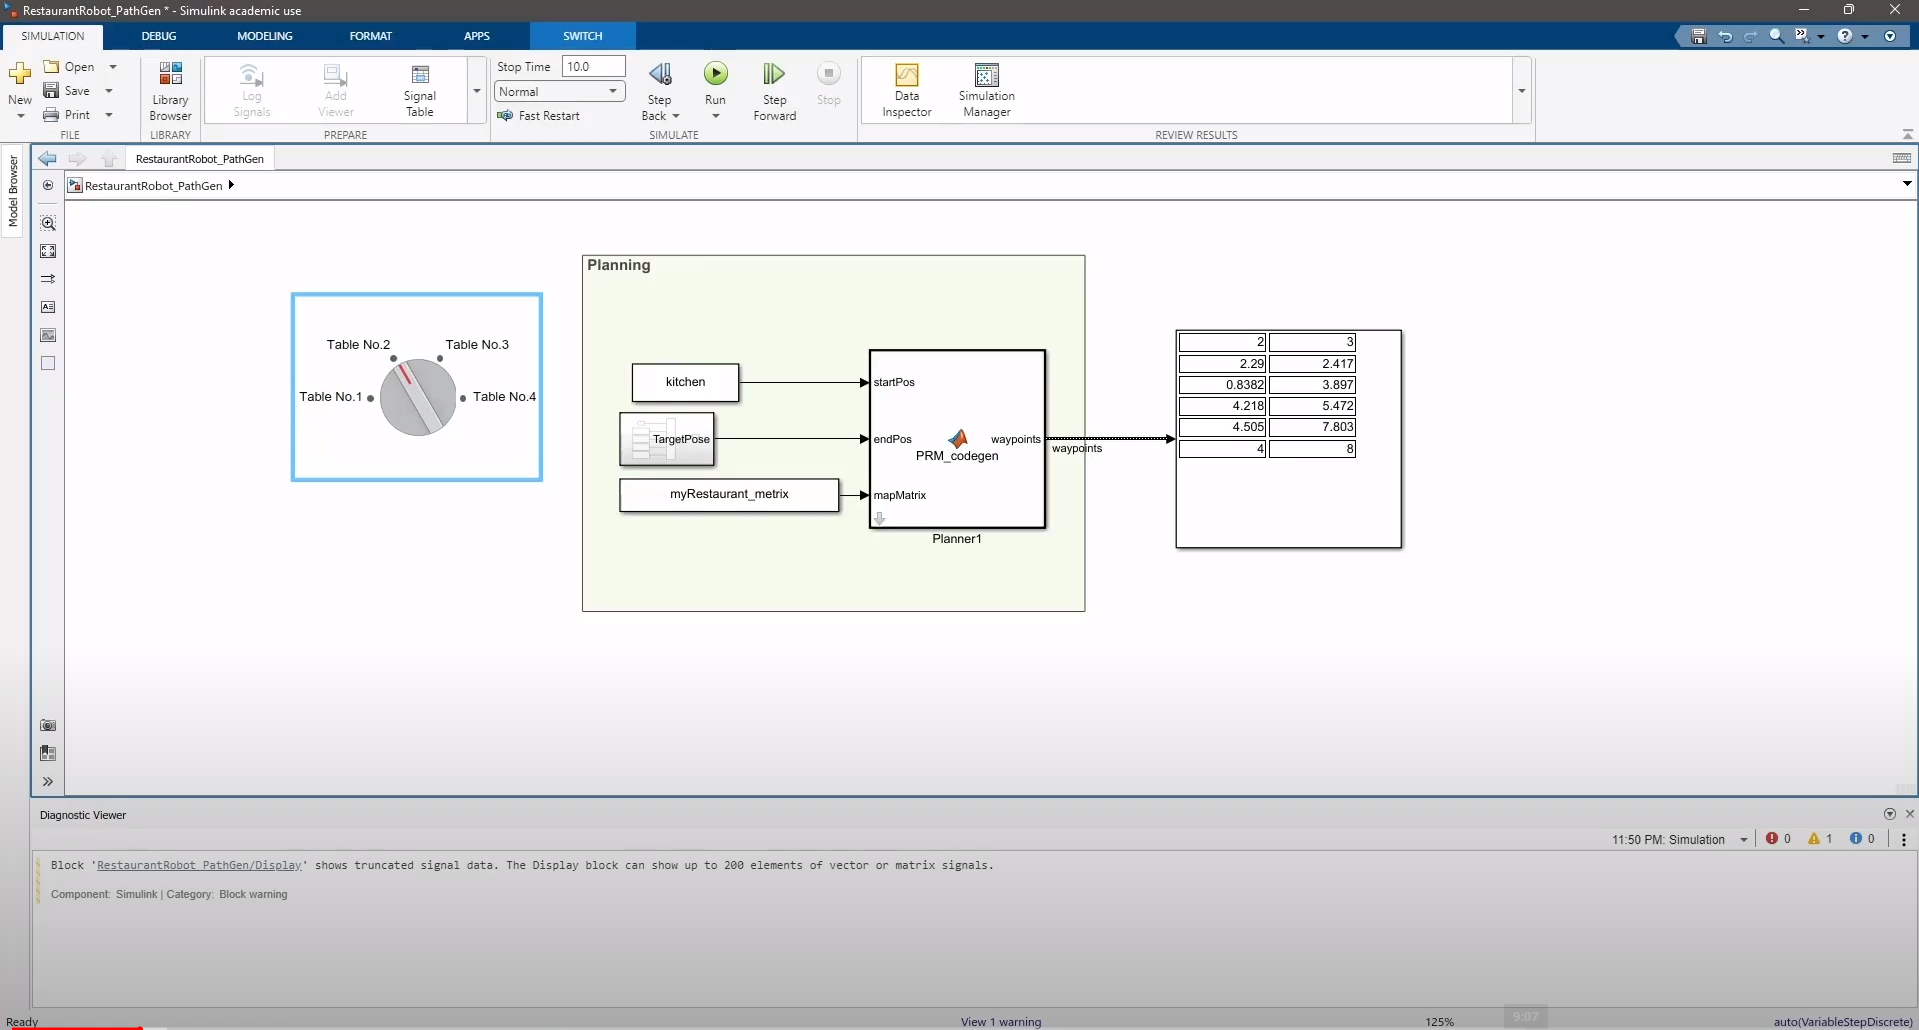Click the back navigation arrow

click(47, 159)
